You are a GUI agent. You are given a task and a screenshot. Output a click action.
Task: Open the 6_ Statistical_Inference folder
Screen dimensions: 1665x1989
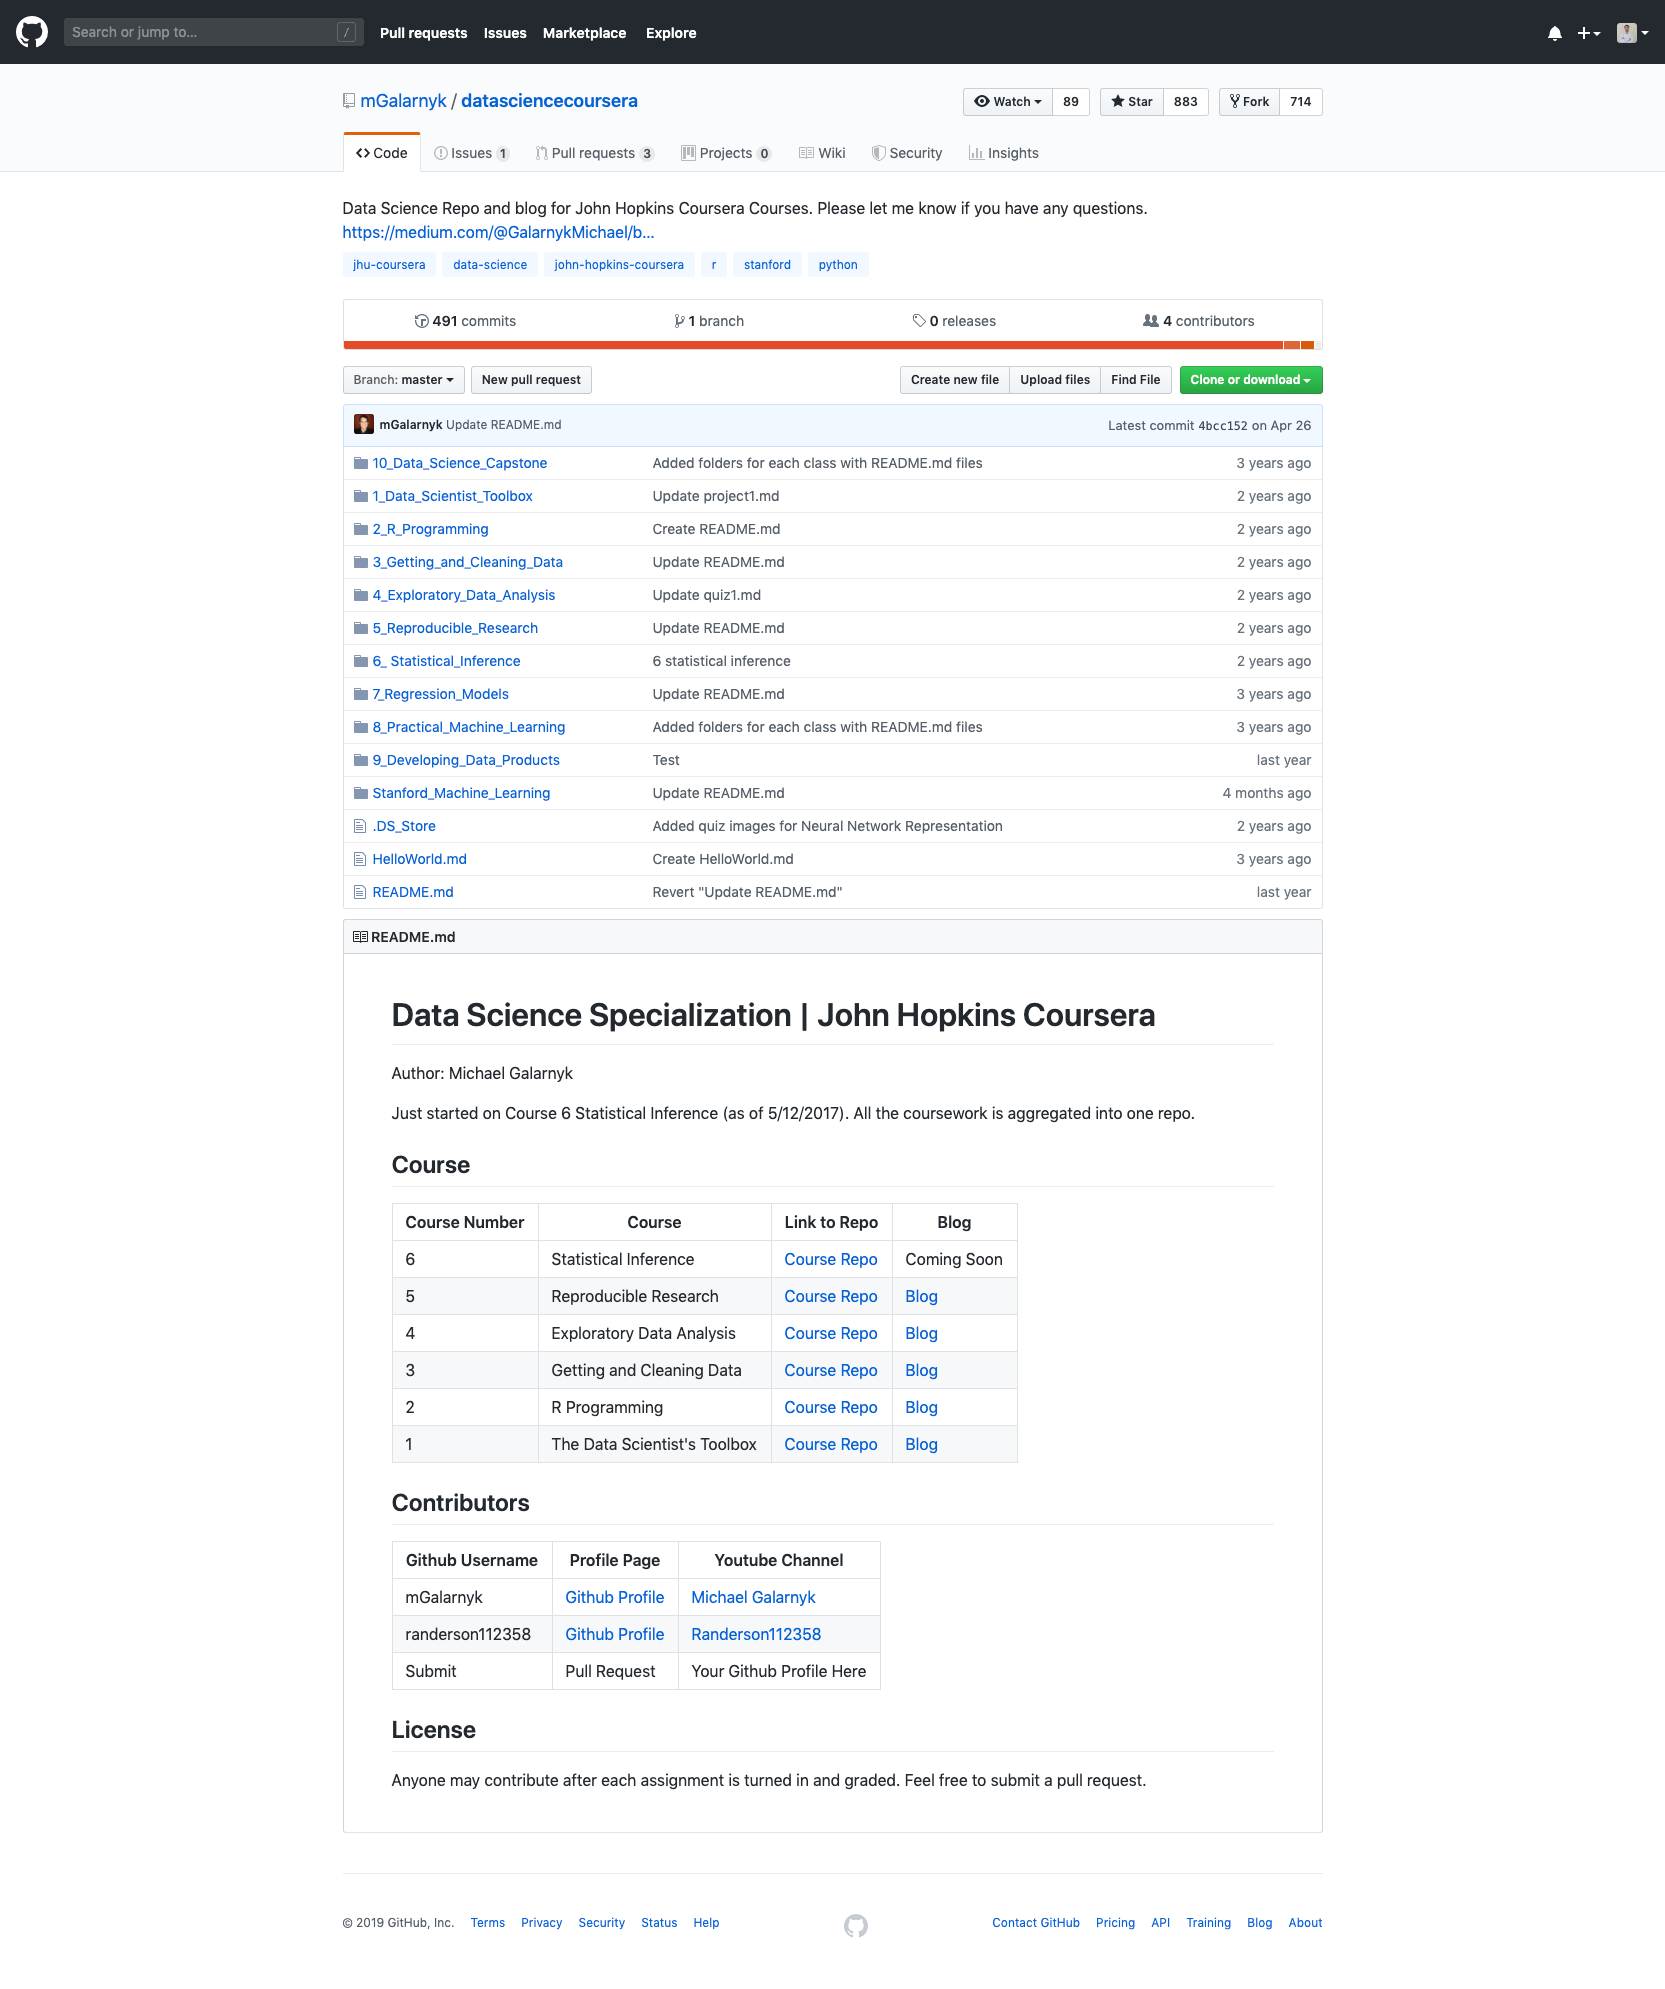pos(446,661)
